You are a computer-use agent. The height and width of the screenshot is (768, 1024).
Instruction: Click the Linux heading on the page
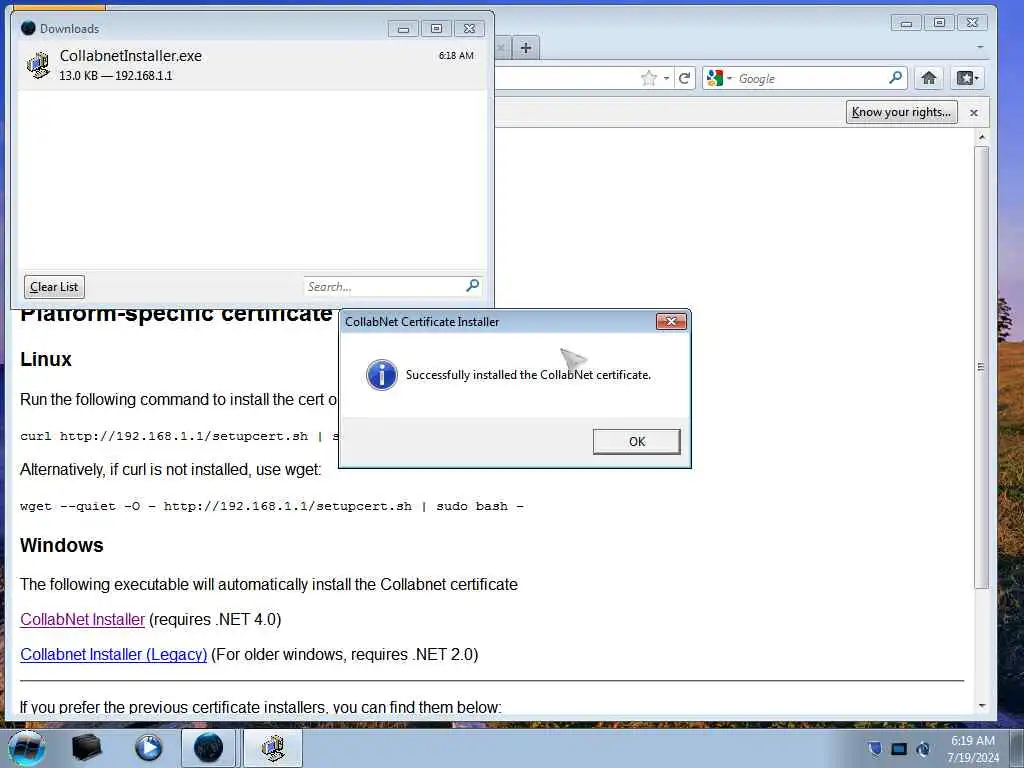46,359
